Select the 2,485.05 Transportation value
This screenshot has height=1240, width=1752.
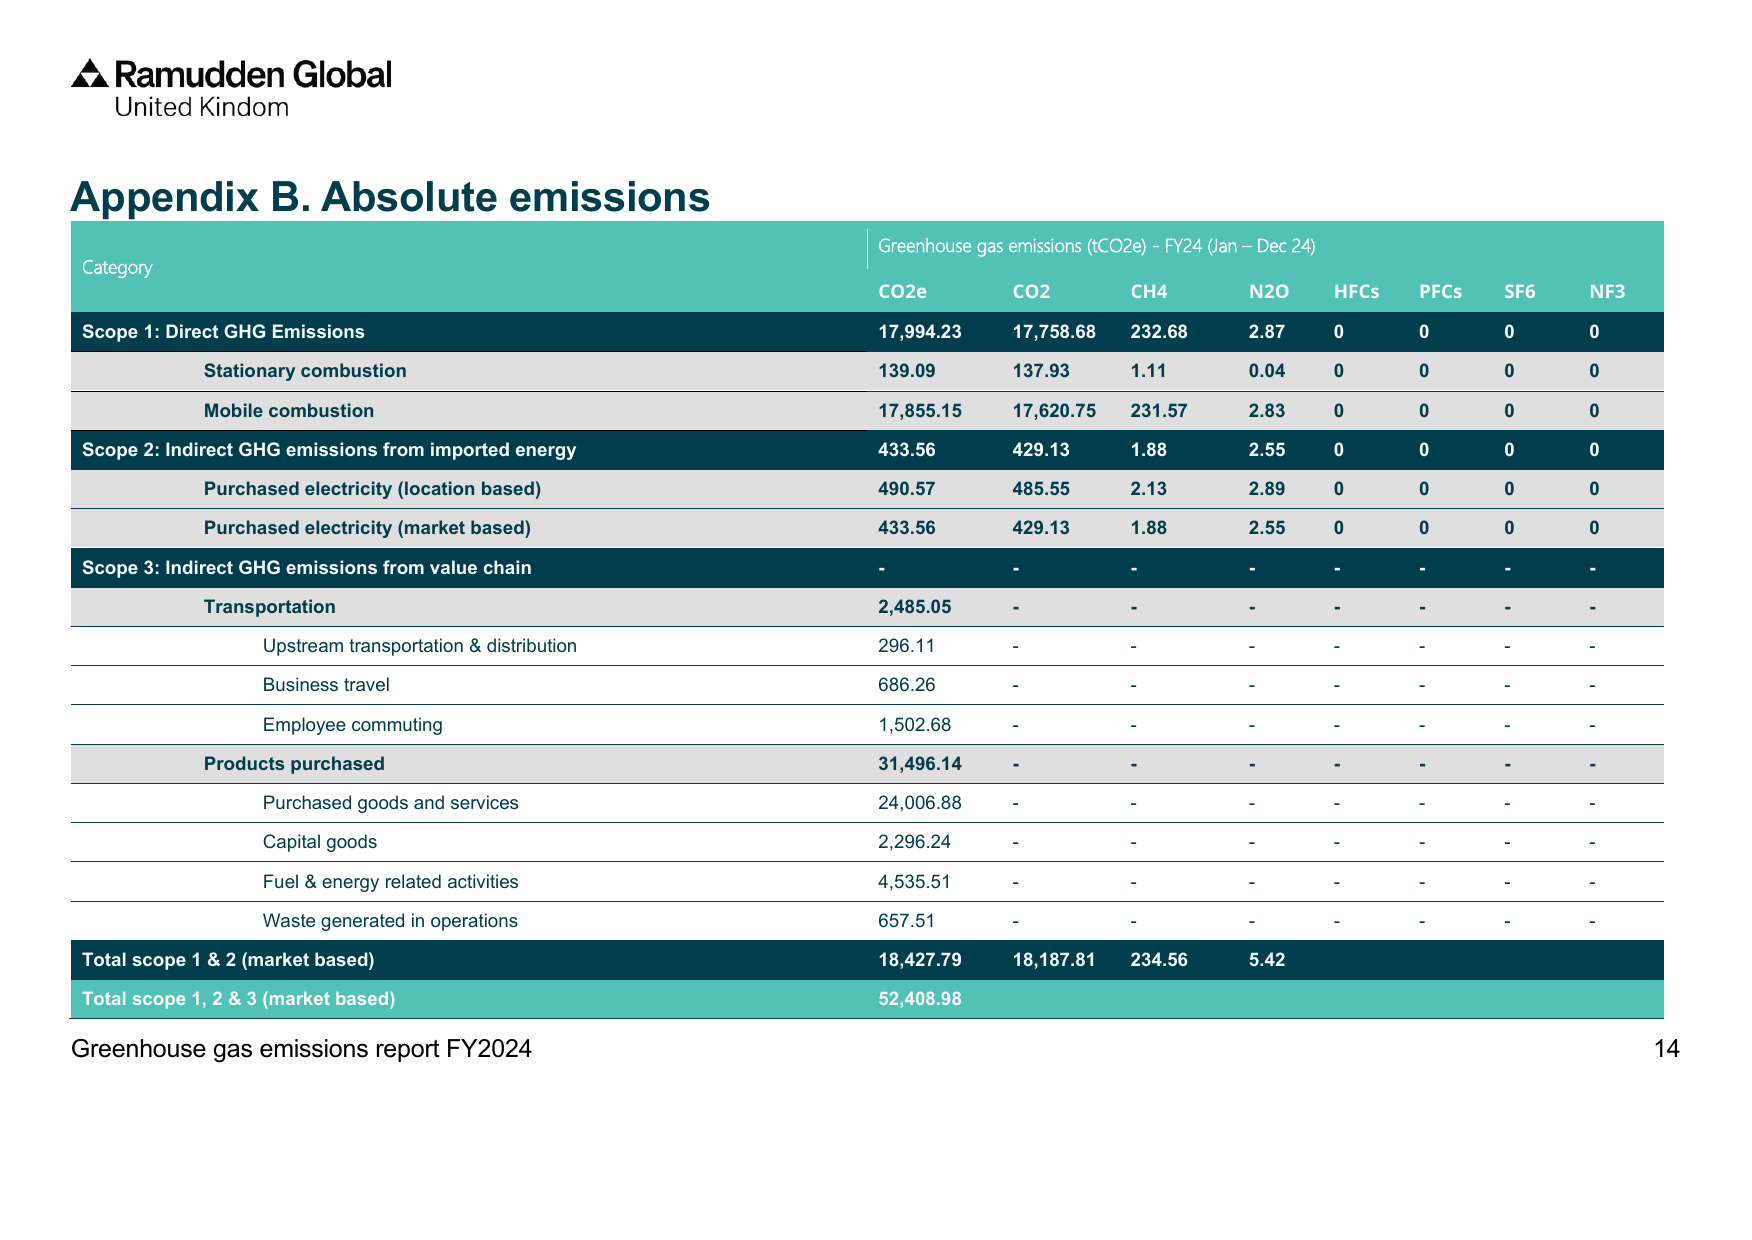[915, 607]
